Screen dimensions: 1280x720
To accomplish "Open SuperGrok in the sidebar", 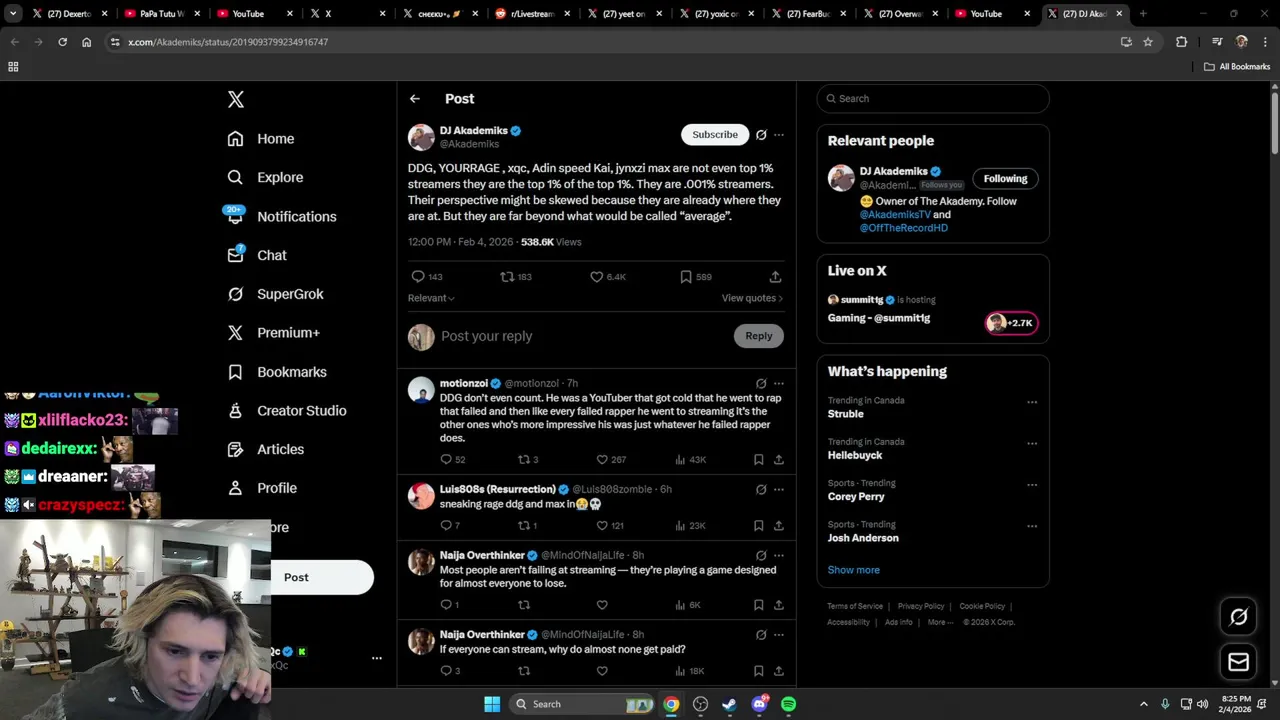I will 276,295.
